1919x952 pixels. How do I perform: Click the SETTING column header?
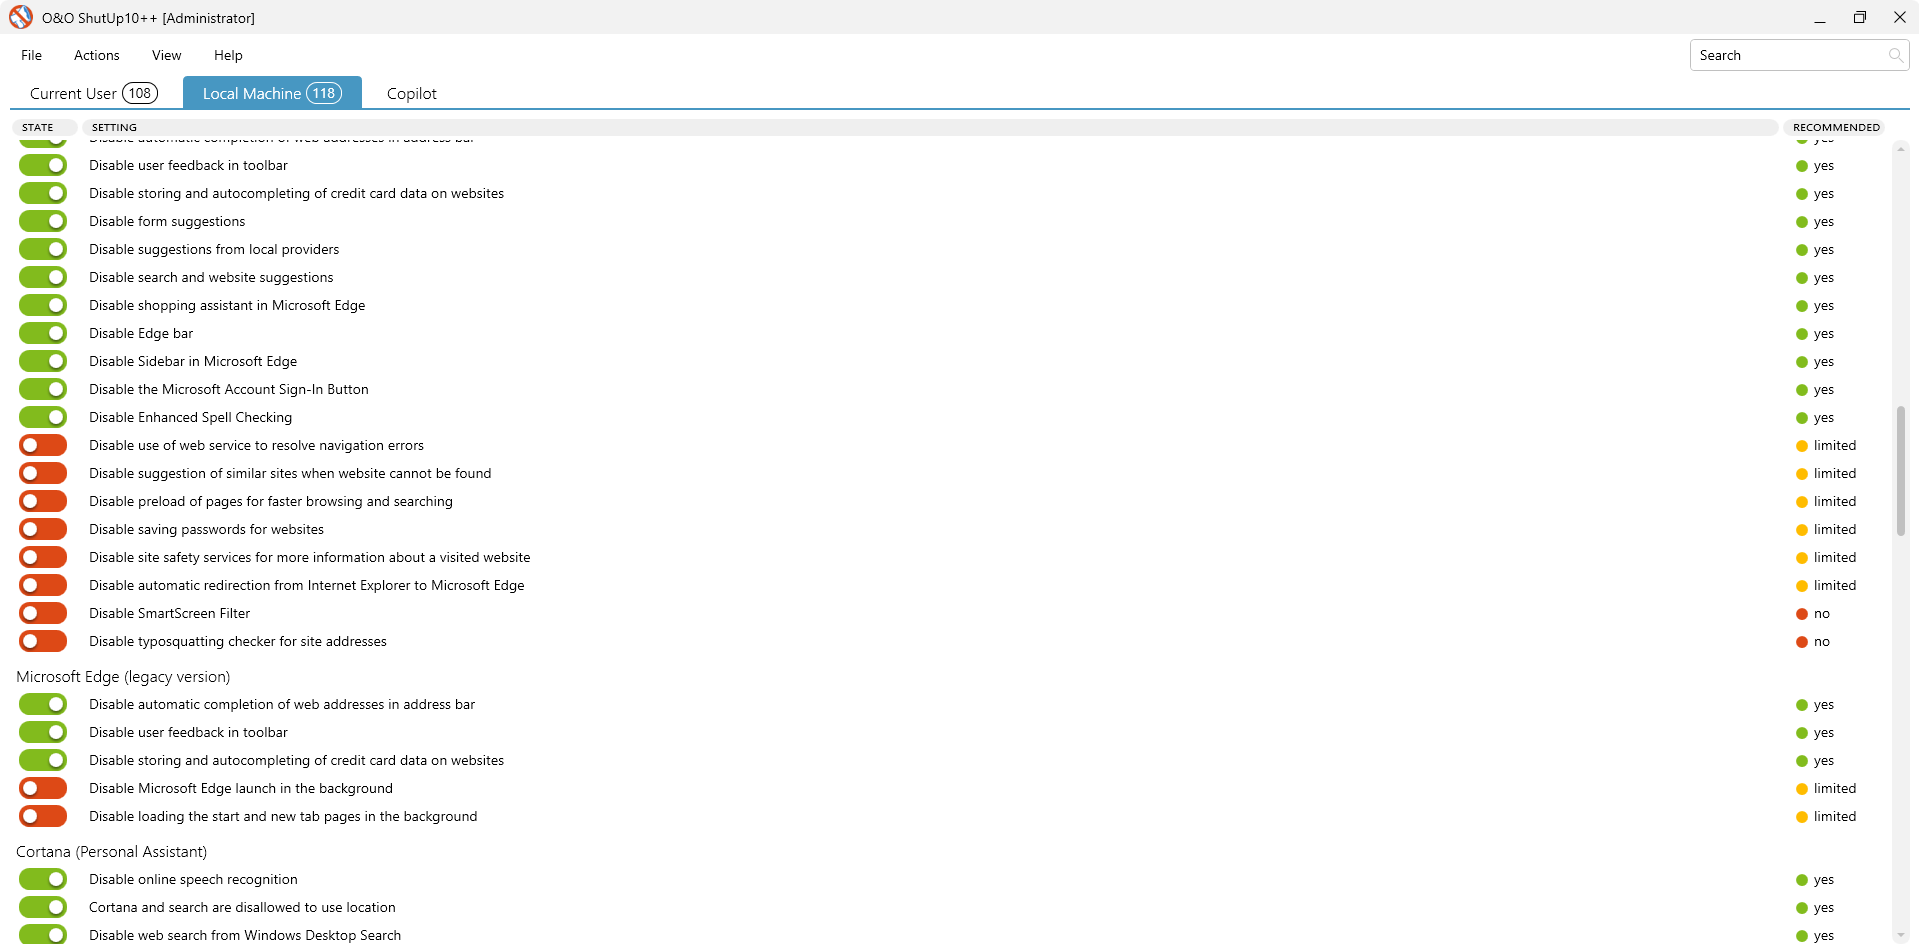[x=929, y=127]
